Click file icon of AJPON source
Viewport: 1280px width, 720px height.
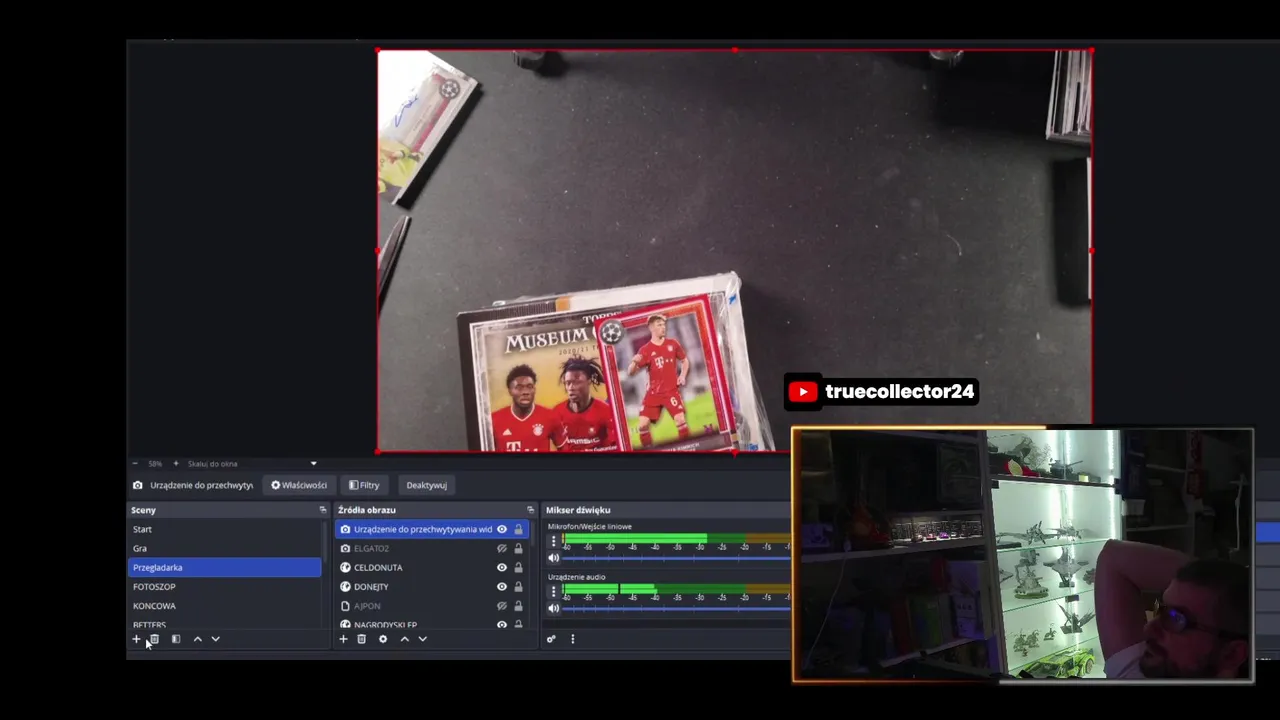345,606
